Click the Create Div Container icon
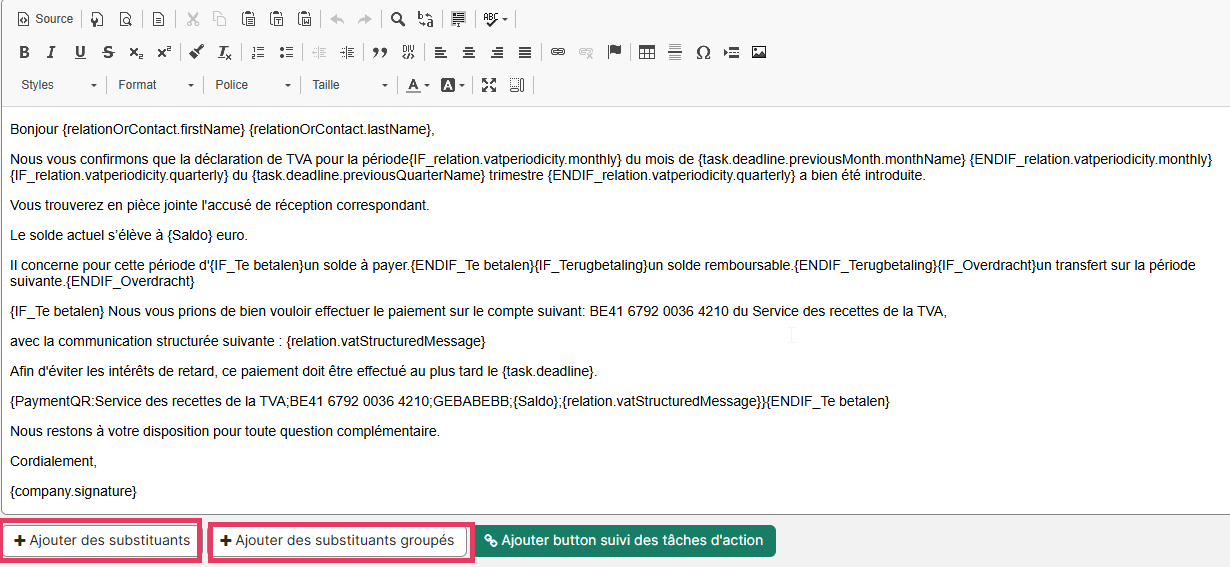Viewport: 1230px width, 567px height. point(408,52)
